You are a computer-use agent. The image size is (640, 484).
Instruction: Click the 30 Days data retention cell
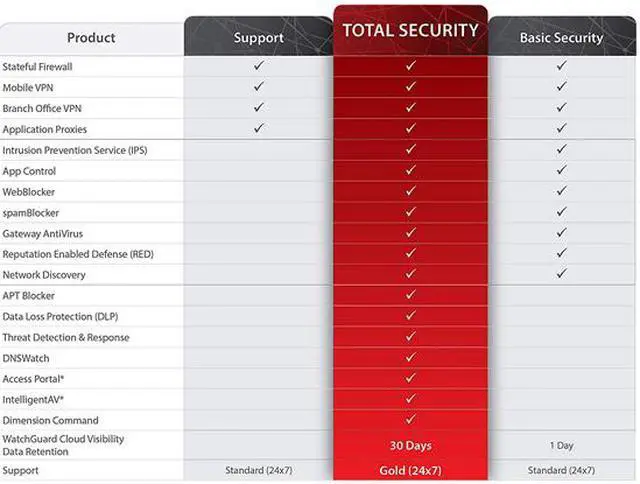click(x=410, y=445)
